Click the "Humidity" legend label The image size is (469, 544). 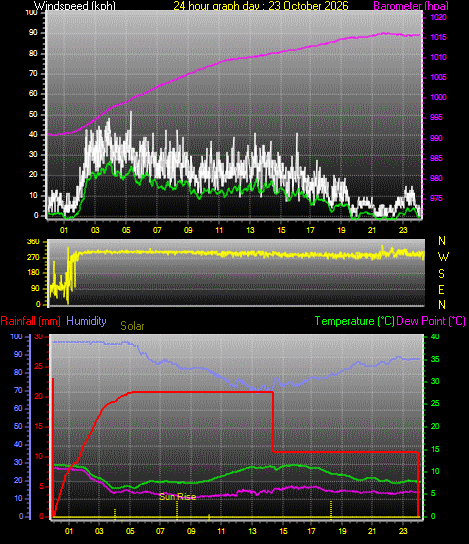coord(86,321)
